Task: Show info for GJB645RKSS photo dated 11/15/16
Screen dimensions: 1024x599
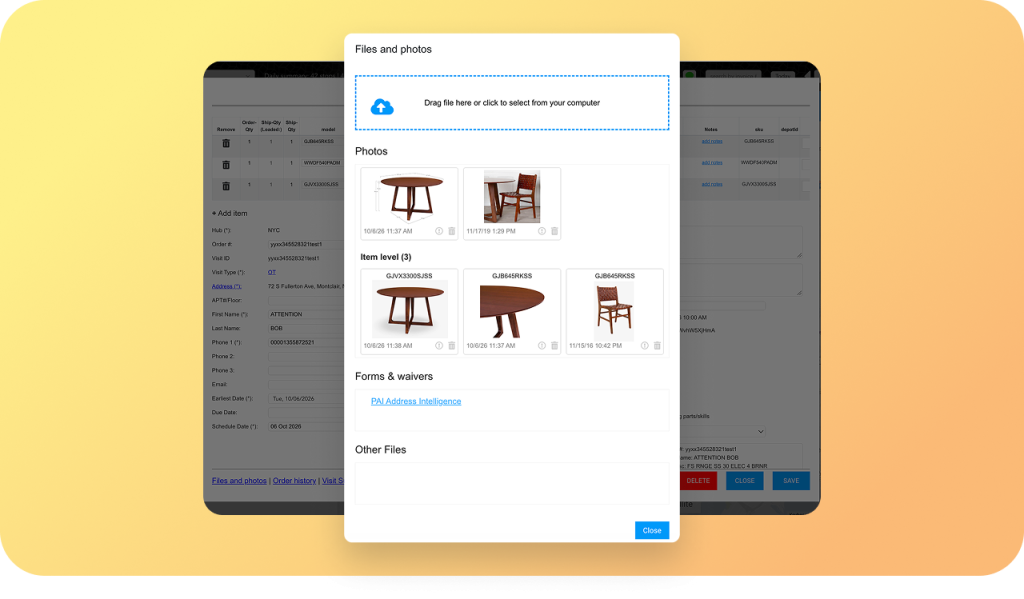Action: tap(645, 346)
